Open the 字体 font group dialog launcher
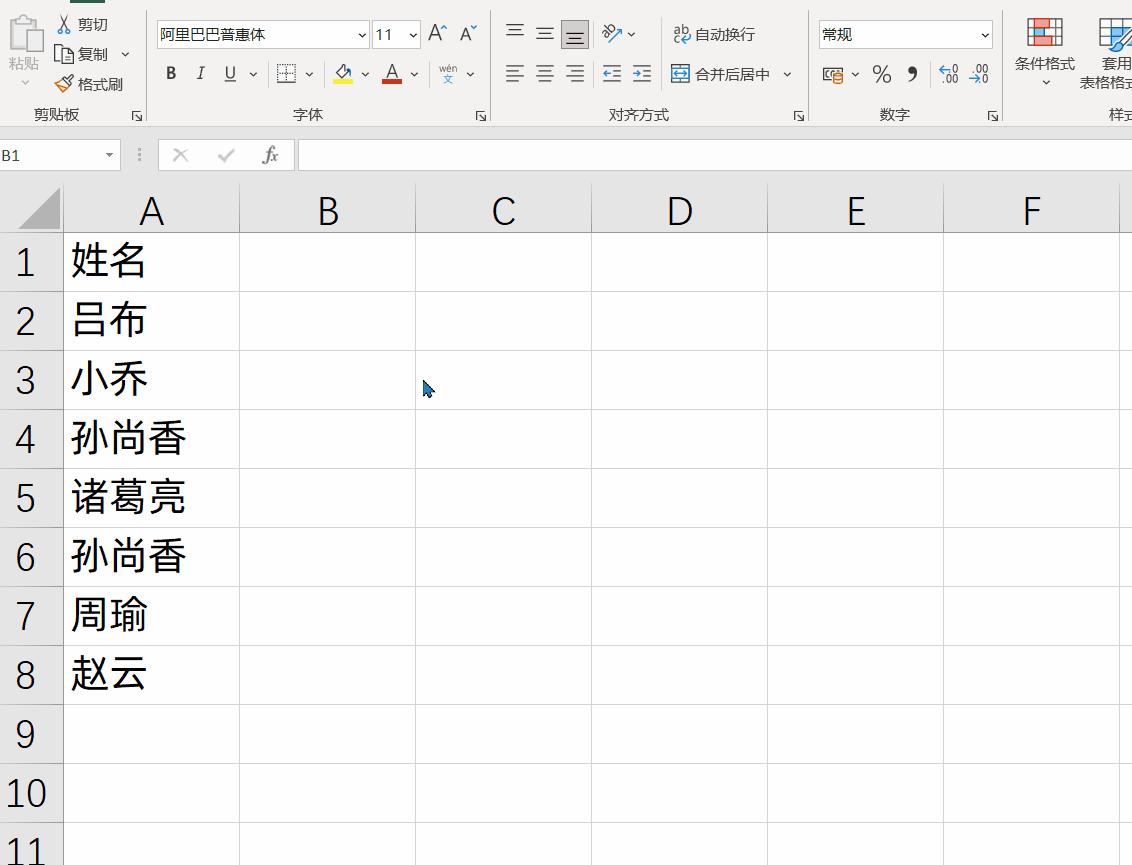Screen dimensions: 1132x865 [480, 115]
